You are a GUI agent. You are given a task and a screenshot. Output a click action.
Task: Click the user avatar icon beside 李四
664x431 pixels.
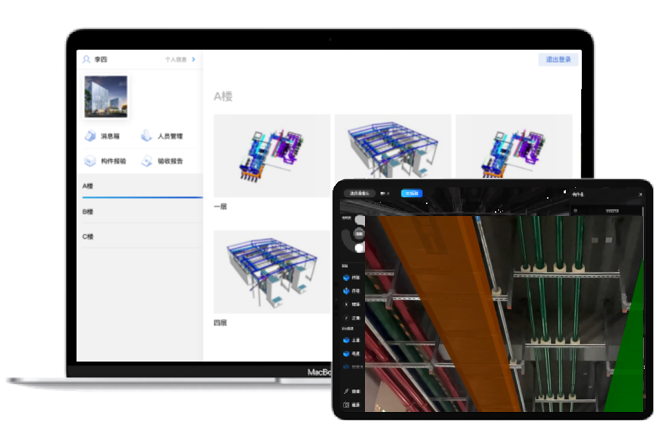pos(87,60)
